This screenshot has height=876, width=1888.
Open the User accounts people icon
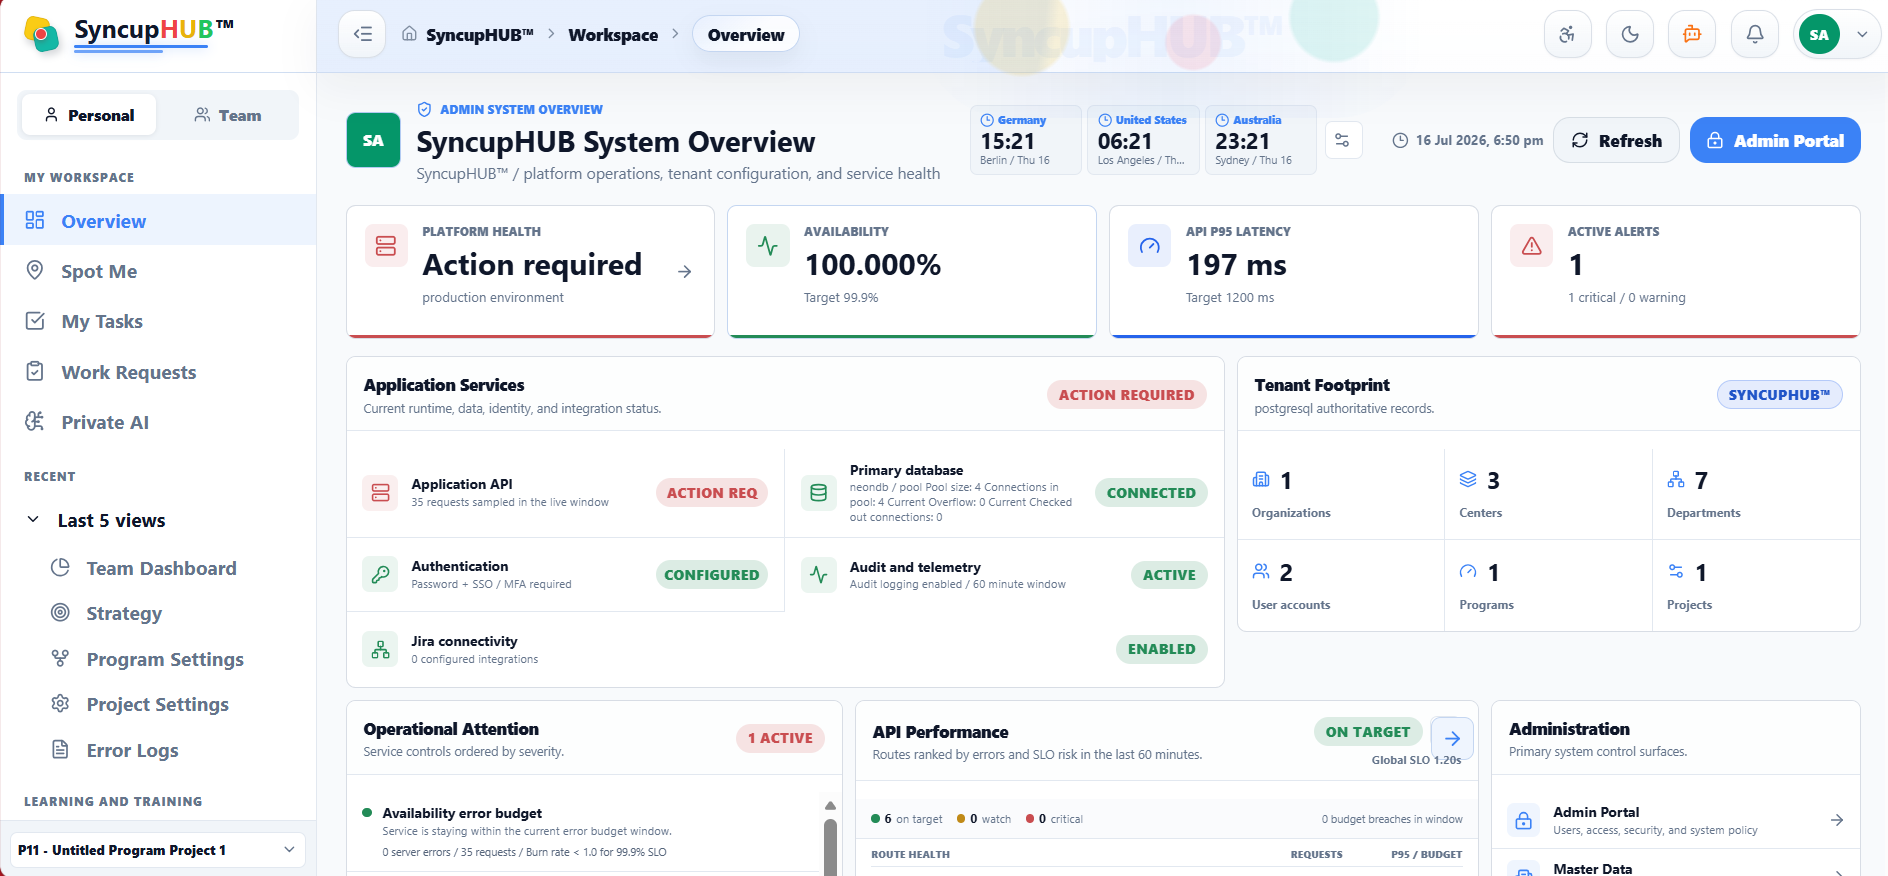pyautogui.click(x=1261, y=572)
